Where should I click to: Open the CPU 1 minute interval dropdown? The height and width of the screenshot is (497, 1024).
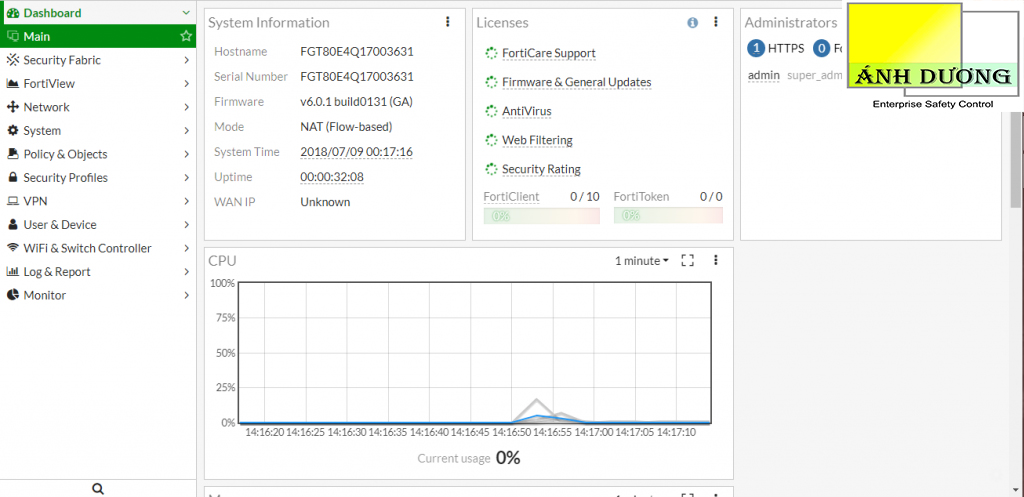[x=641, y=261]
